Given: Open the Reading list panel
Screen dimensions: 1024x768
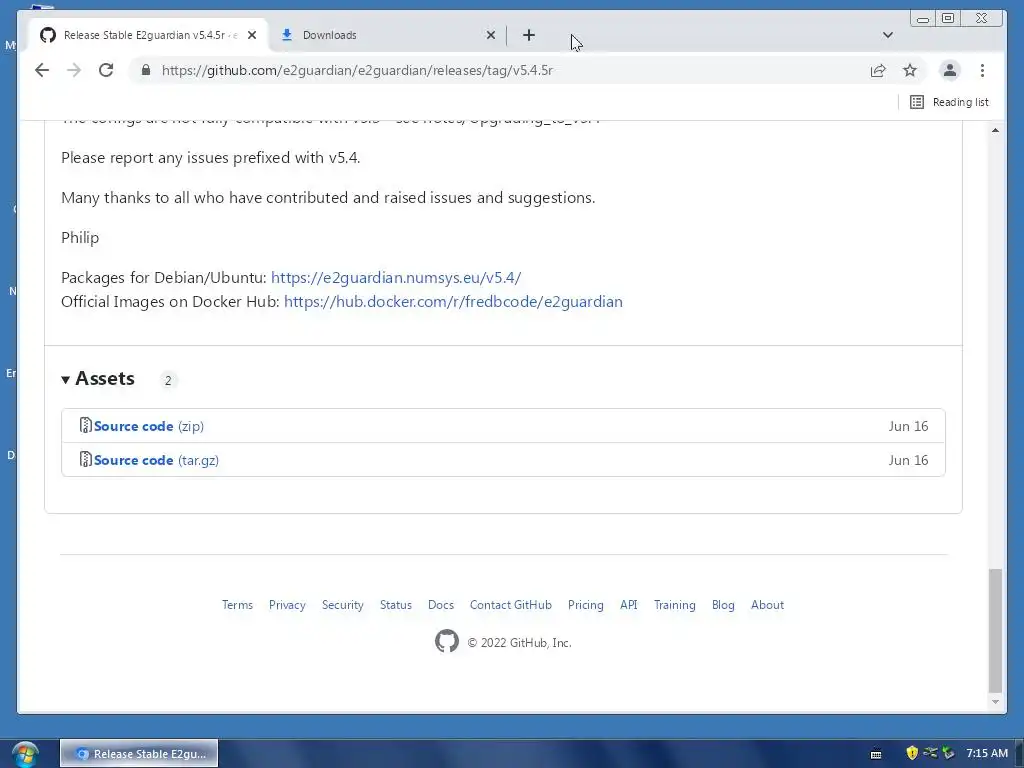Looking at the screenshot, I should tap(950, 102).
